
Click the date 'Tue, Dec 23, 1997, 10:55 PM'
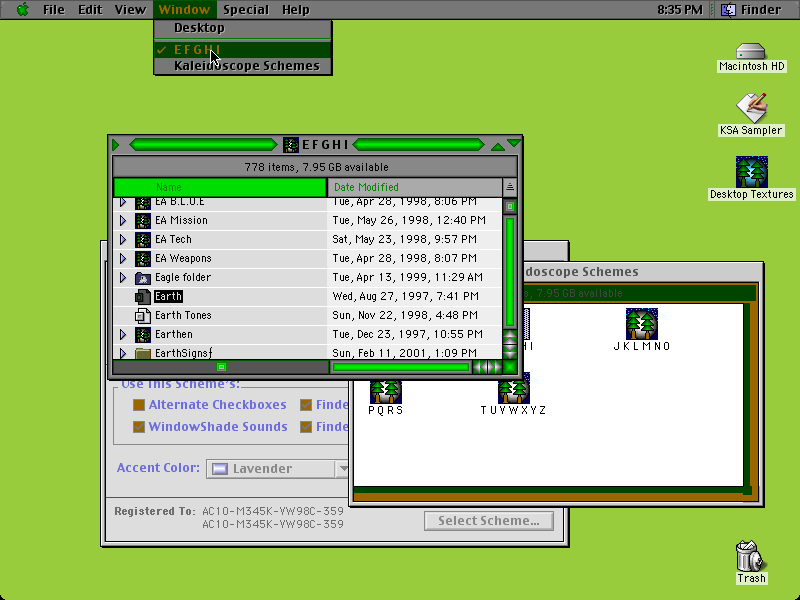408,335
